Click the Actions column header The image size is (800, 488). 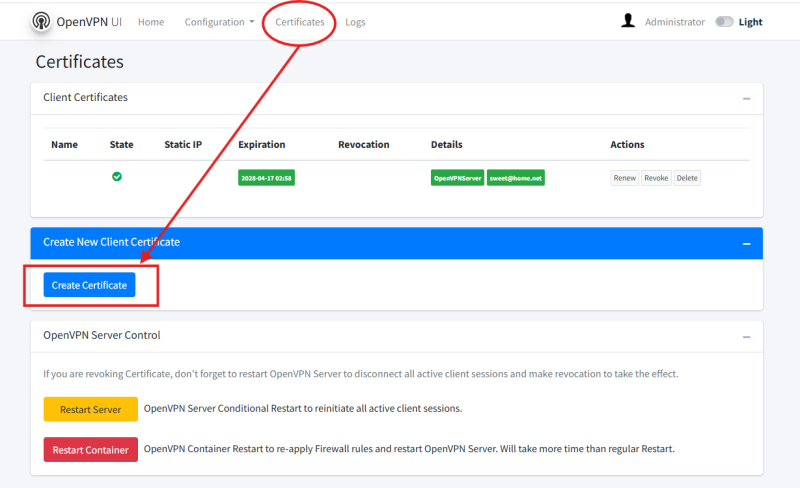click(627, 144)
